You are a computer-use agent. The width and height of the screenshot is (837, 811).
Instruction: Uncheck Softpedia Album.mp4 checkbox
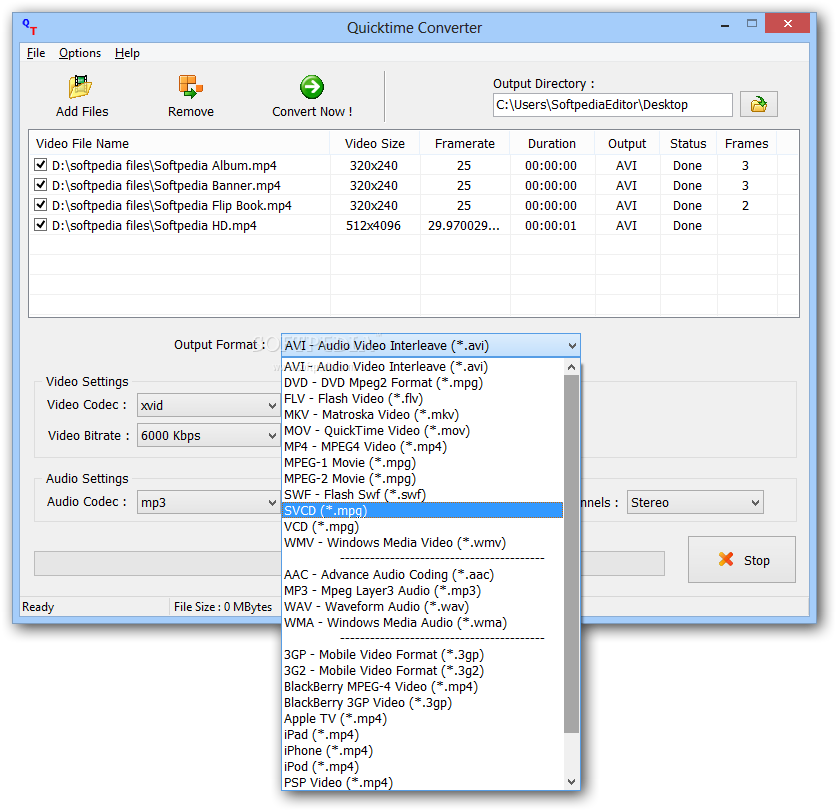click(41, 165)
